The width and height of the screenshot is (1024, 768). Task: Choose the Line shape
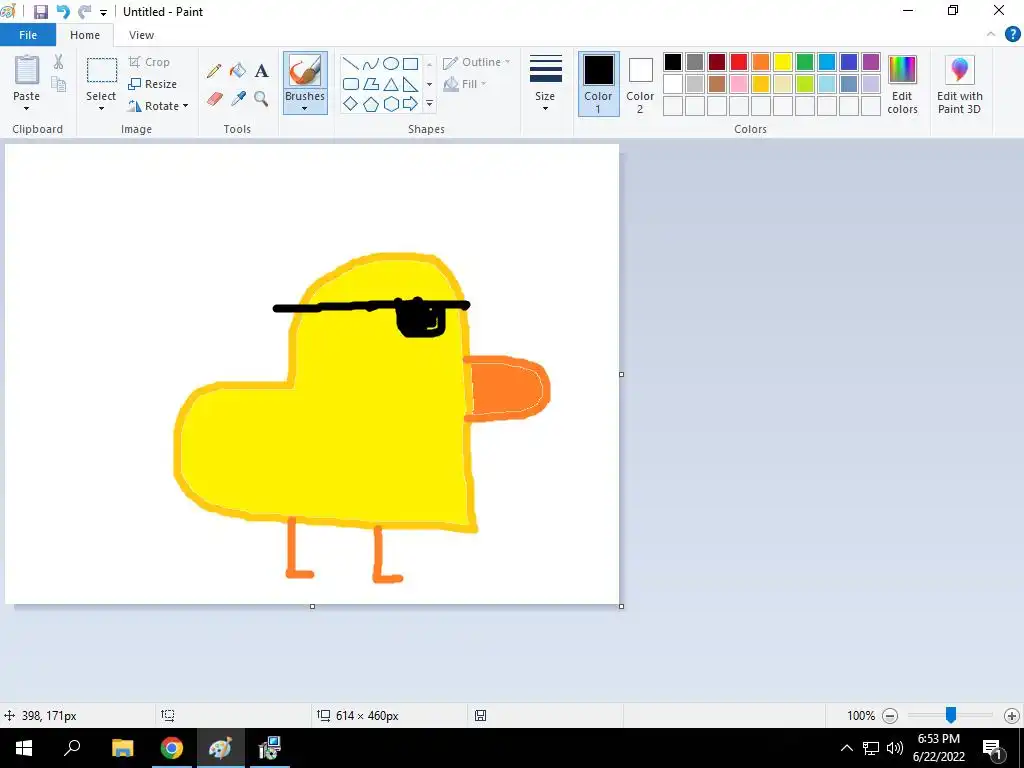[x=351, y=63]
